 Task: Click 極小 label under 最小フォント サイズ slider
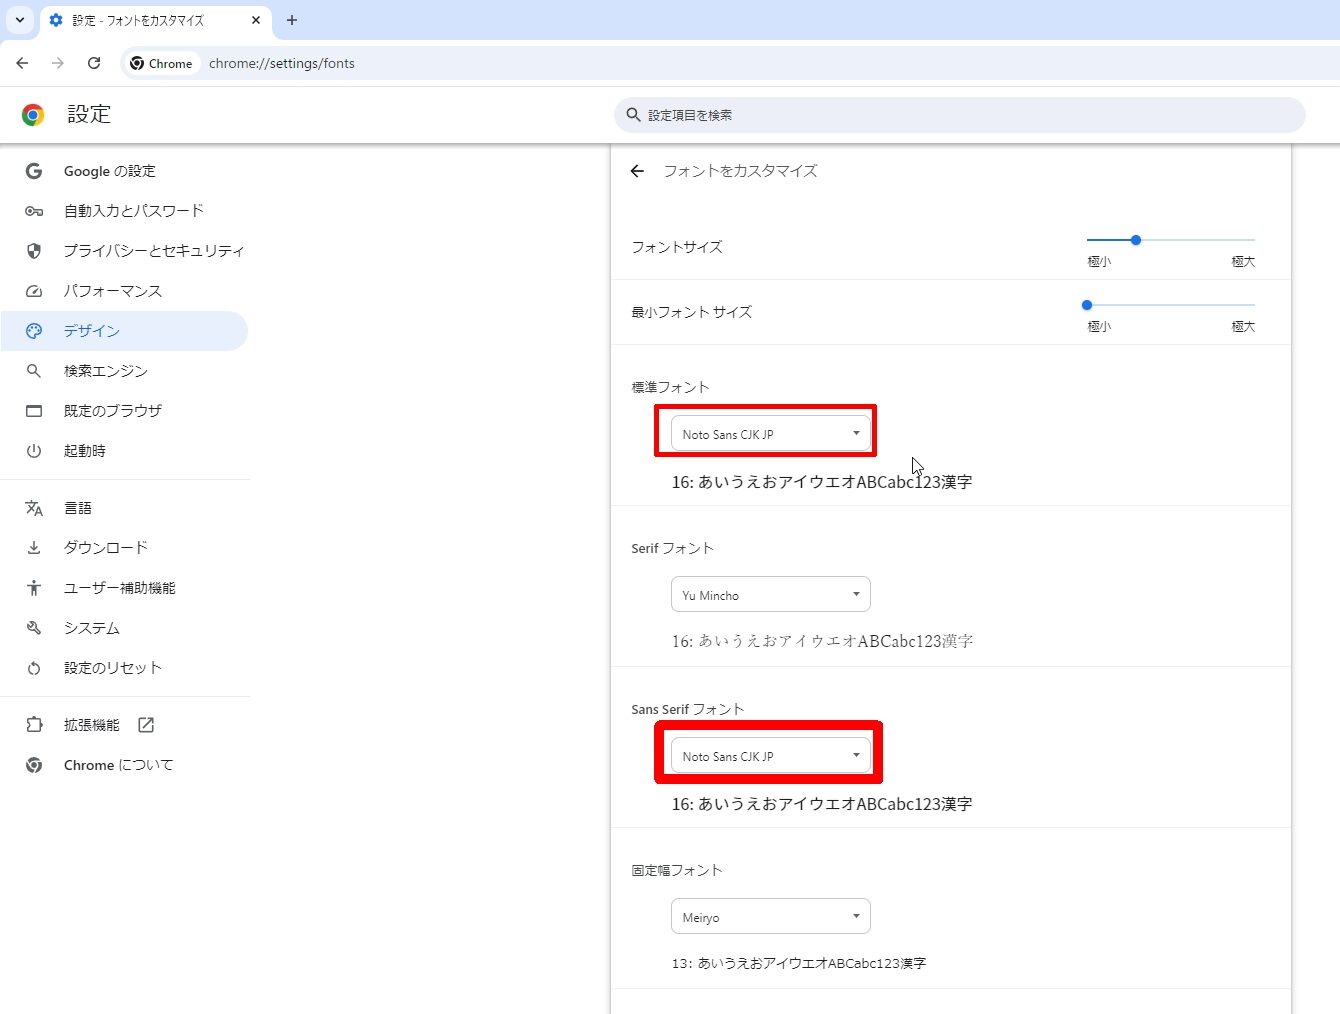[1099, 326]
